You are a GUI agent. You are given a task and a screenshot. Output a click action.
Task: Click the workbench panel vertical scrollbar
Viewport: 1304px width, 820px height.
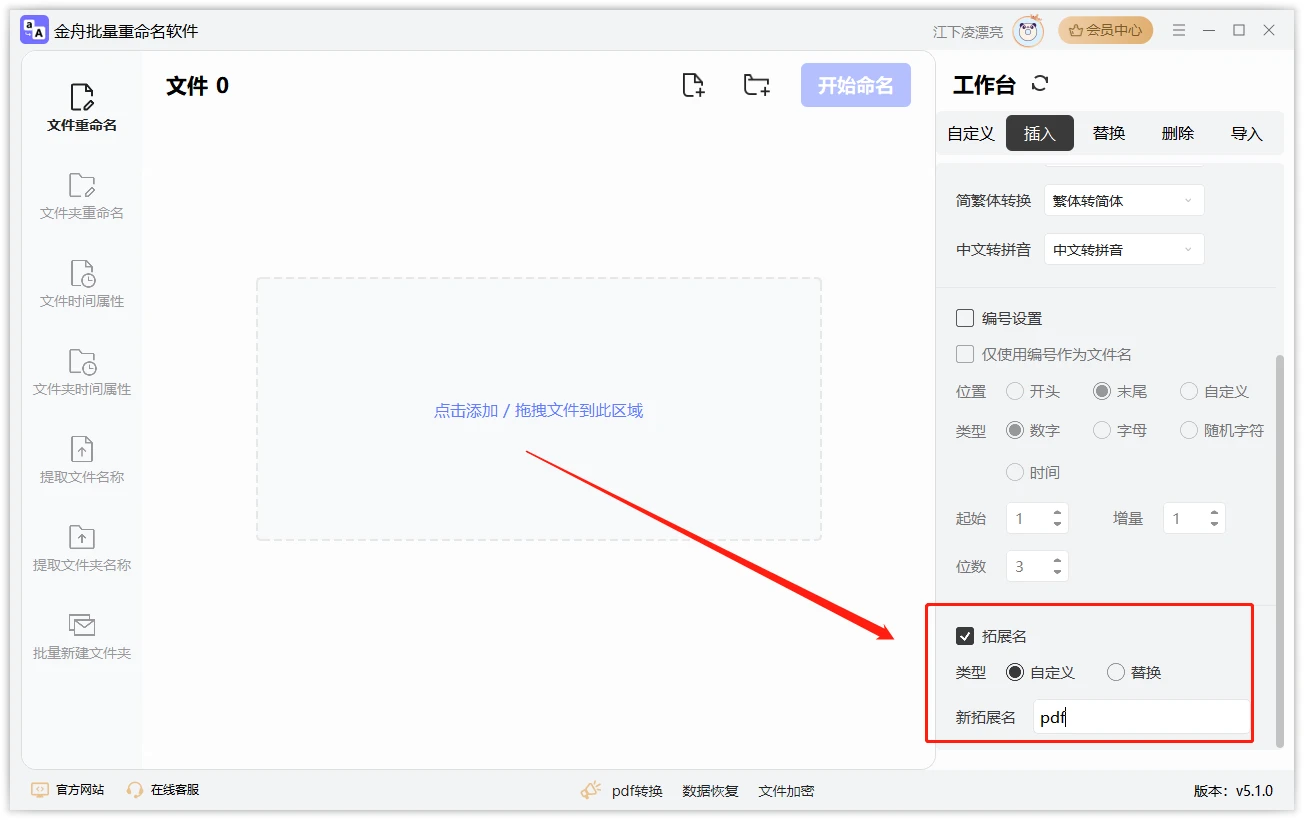(x=1279, y=550)
